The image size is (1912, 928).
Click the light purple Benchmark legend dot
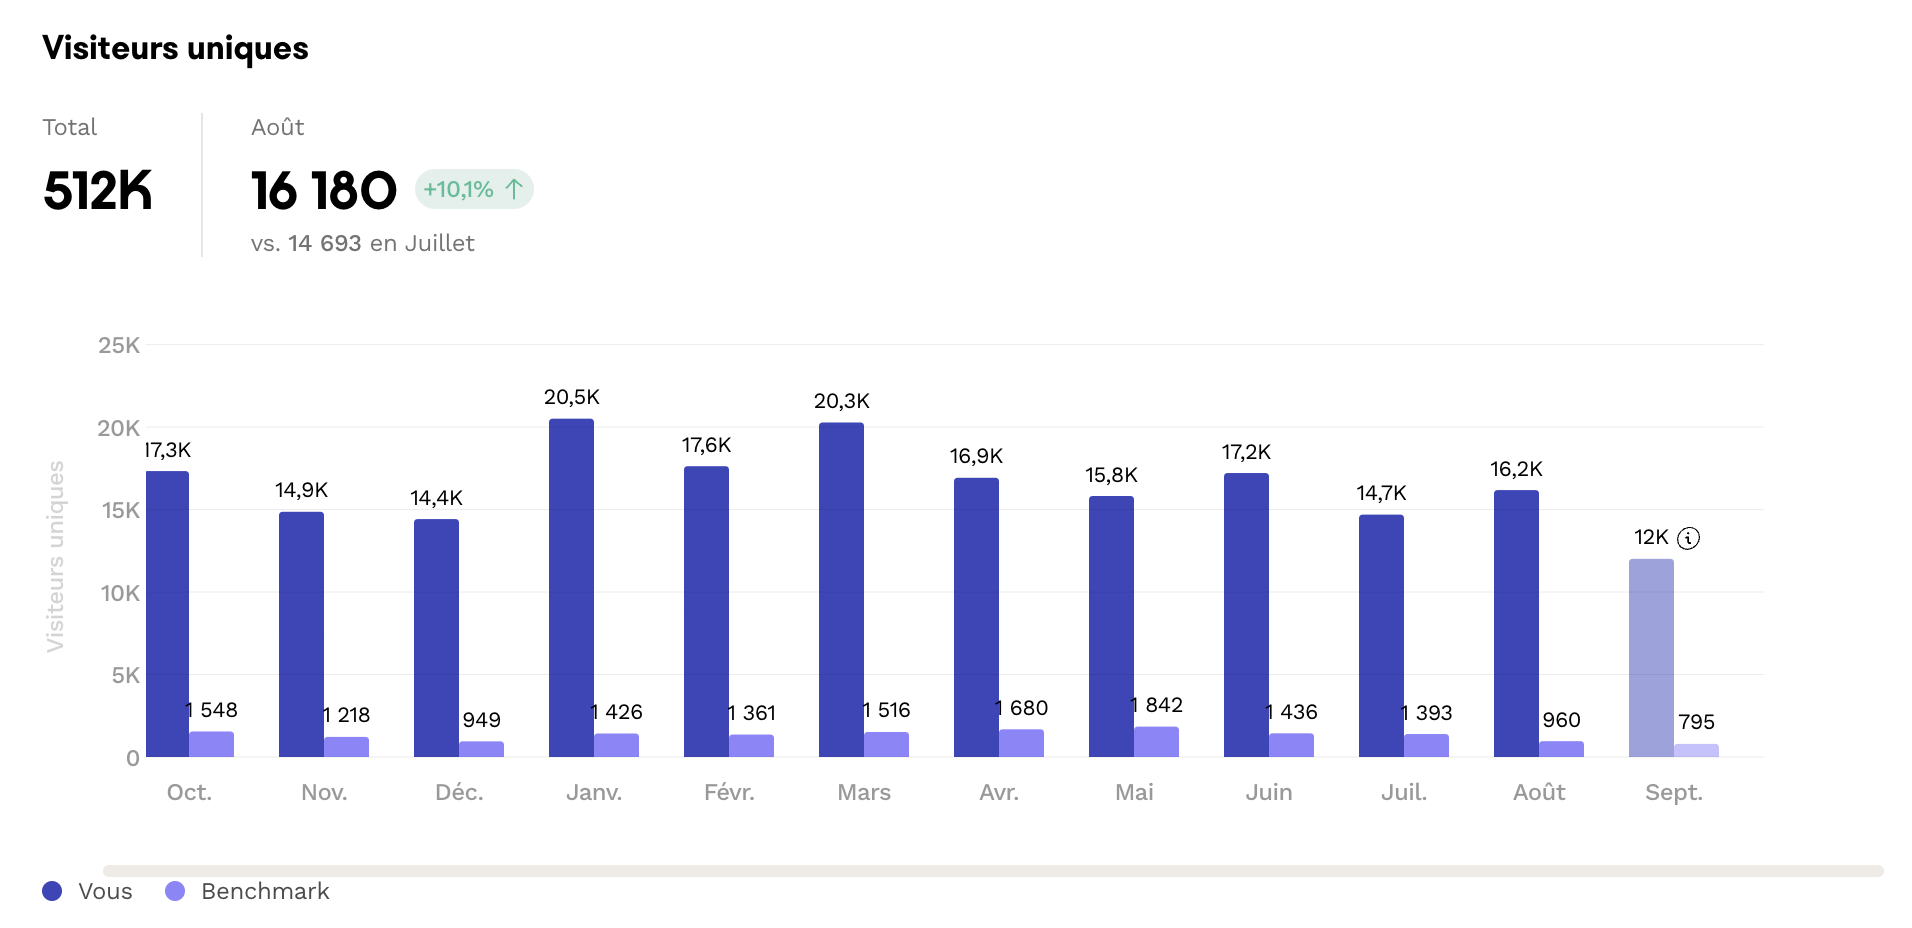pos(175,891)
